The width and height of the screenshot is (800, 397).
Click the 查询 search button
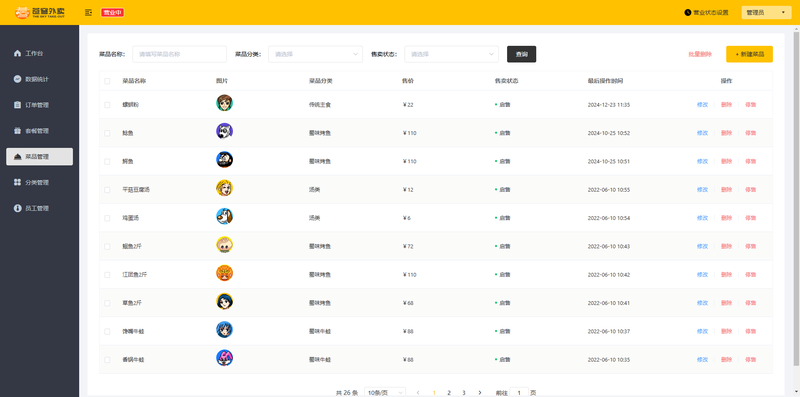(x=521, y=54)
